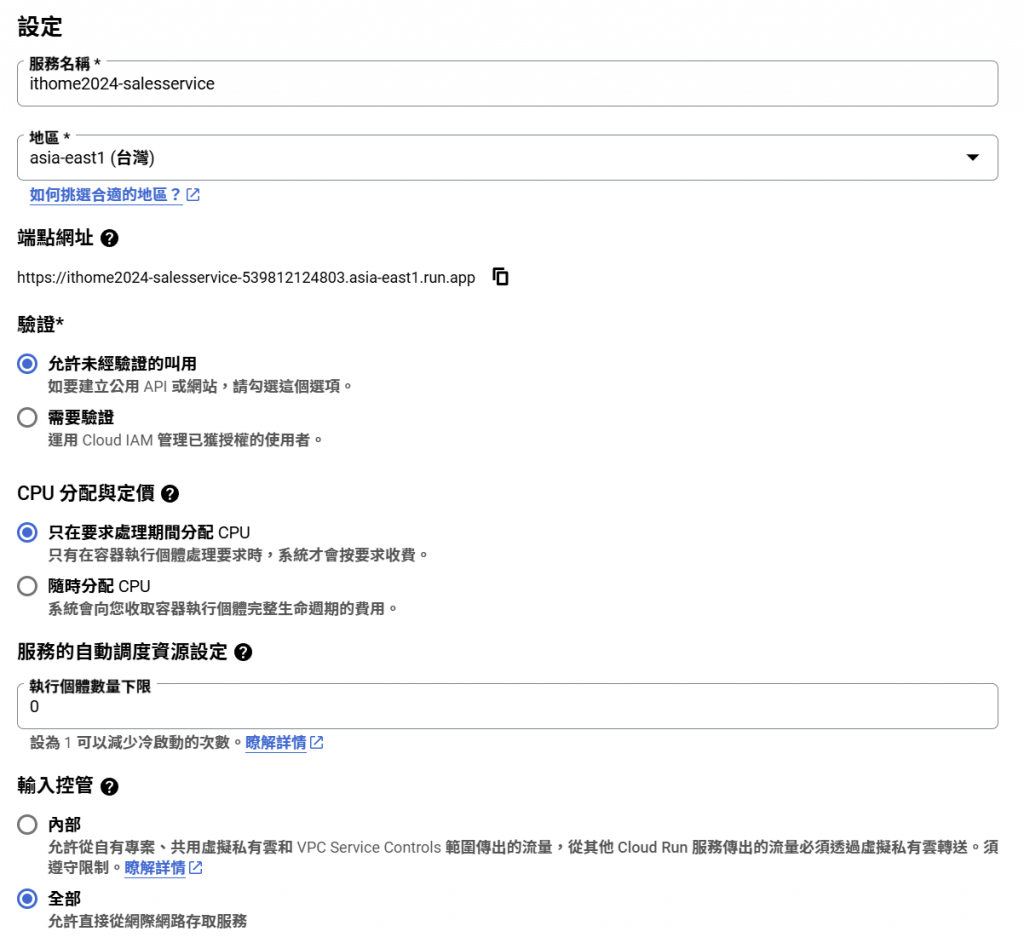Click the external-link icon beside 如何挑選合適的地區

pyautogui.click(x=193, y=195)
